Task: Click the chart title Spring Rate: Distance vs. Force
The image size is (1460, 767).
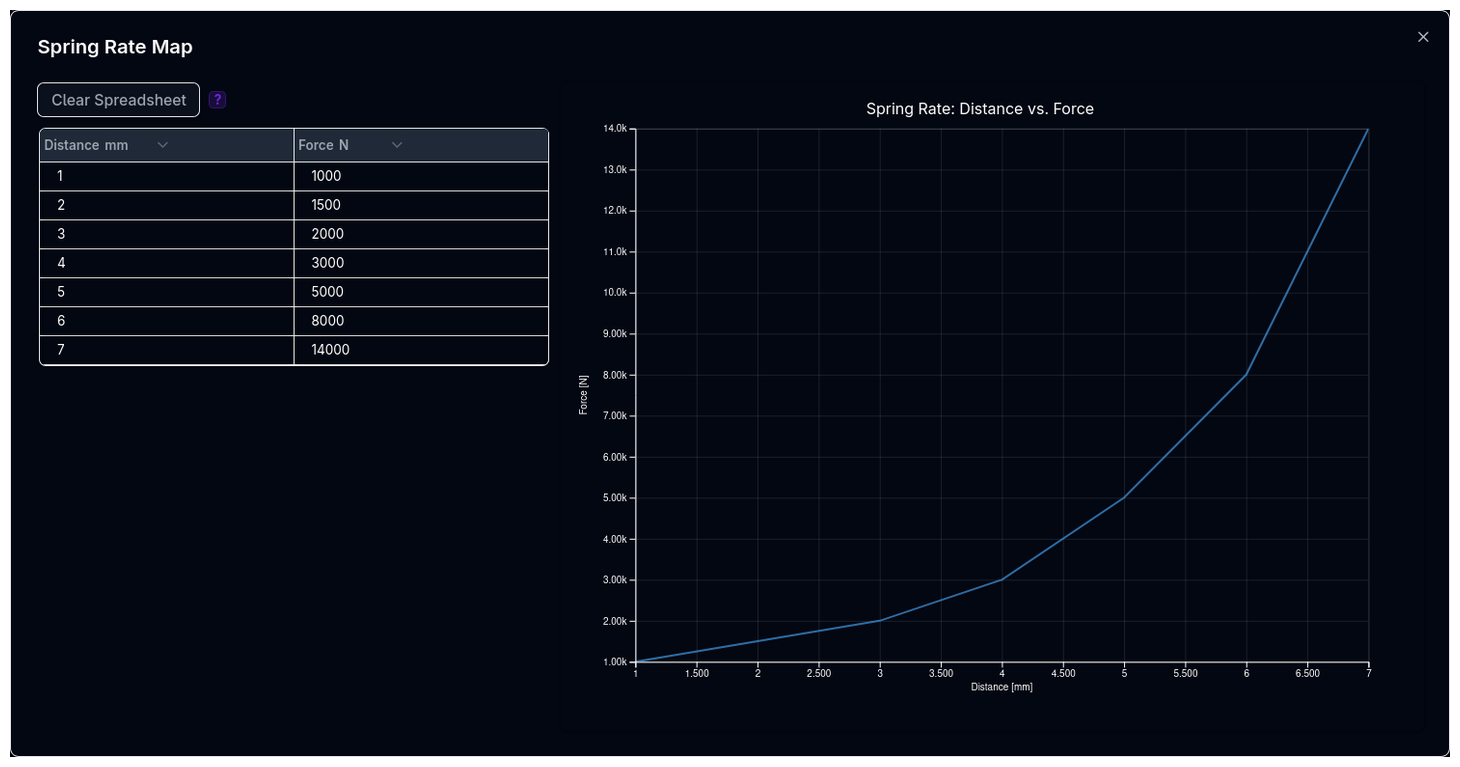Action: tap(979, 109)
